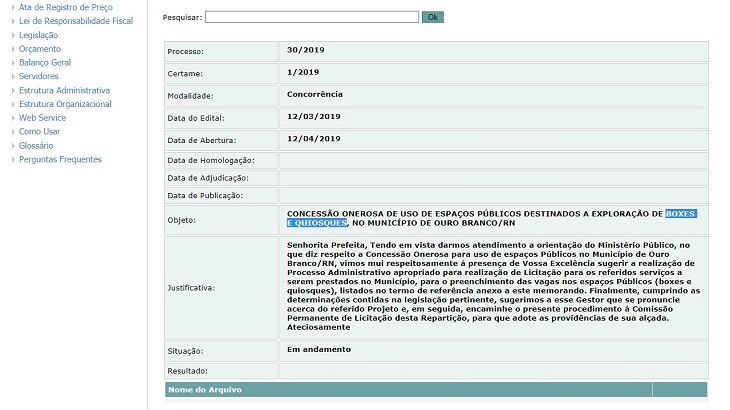
Task: Click the Situação: field label
Action: click(x=185, y=351)
